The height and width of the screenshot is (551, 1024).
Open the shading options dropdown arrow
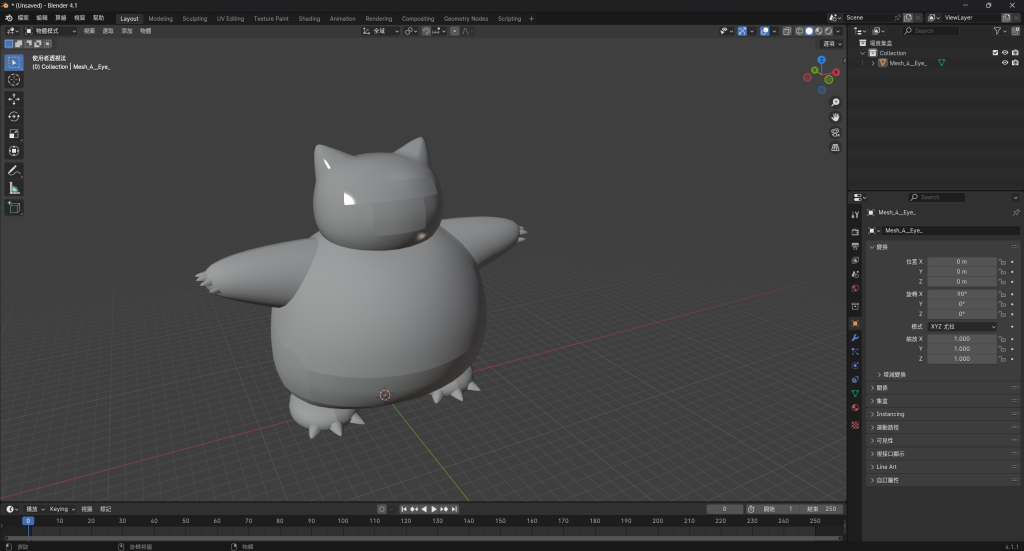(x=839, y=31)
